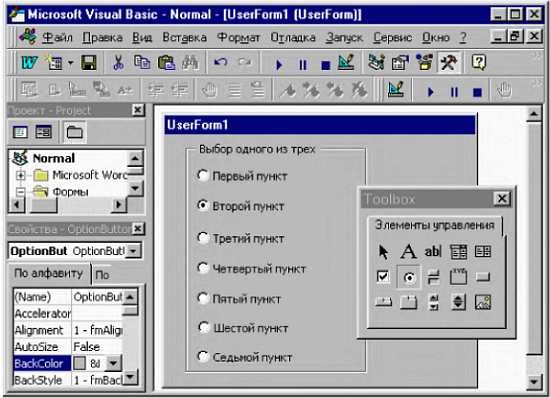550x398 pixels.
Task: Select the Image control in Toolbox
Action: tap(483, 302)
